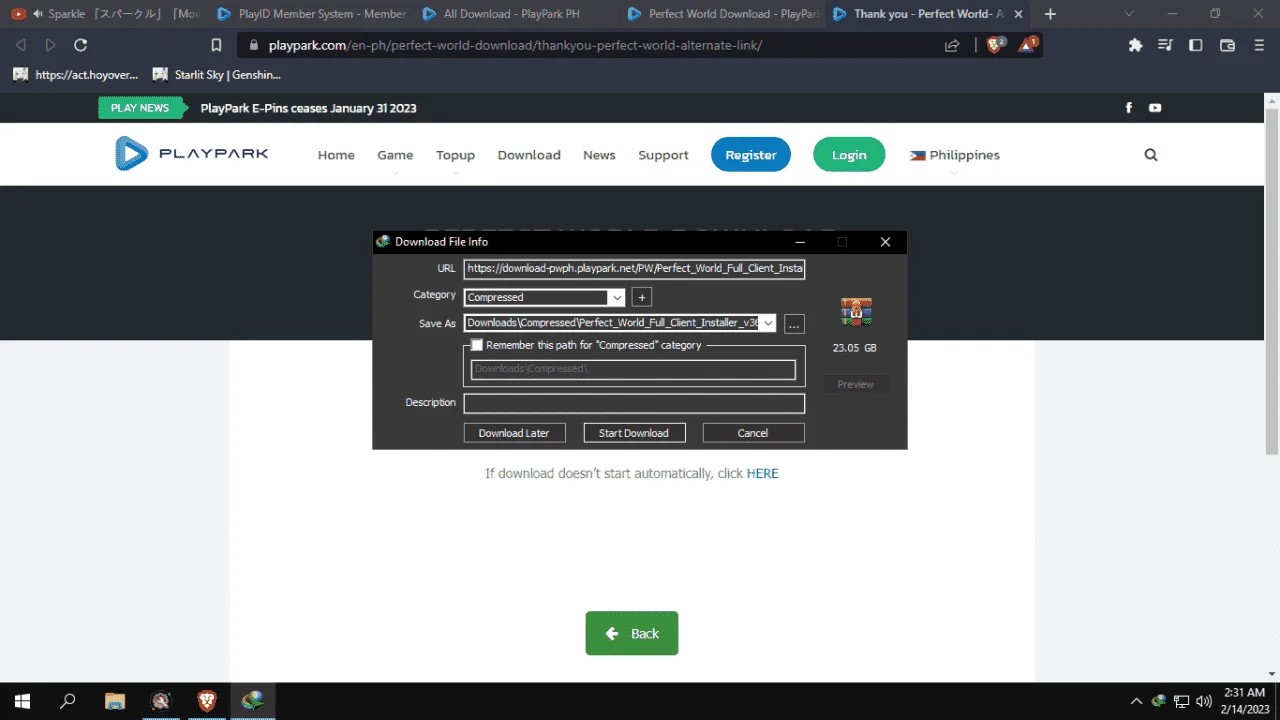Open the Brave Wallet icon
The height and width of the screenshot is (720, 1280).
[x=1227, y=45]
